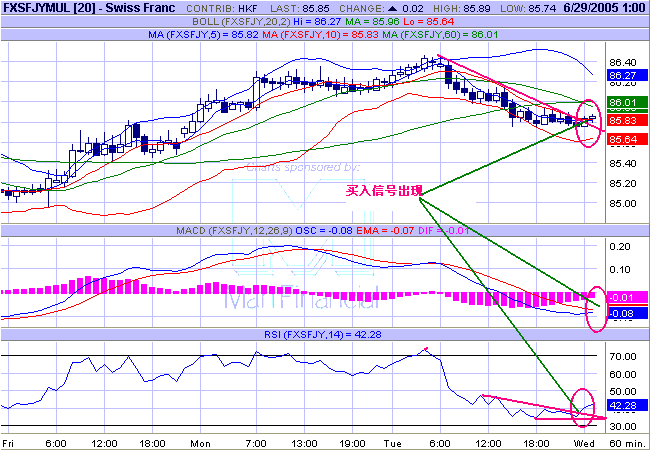Click the 0.10 label on MACD axis
The height and width of the screenshot is (450, 650).
click(x=621, y=270)
